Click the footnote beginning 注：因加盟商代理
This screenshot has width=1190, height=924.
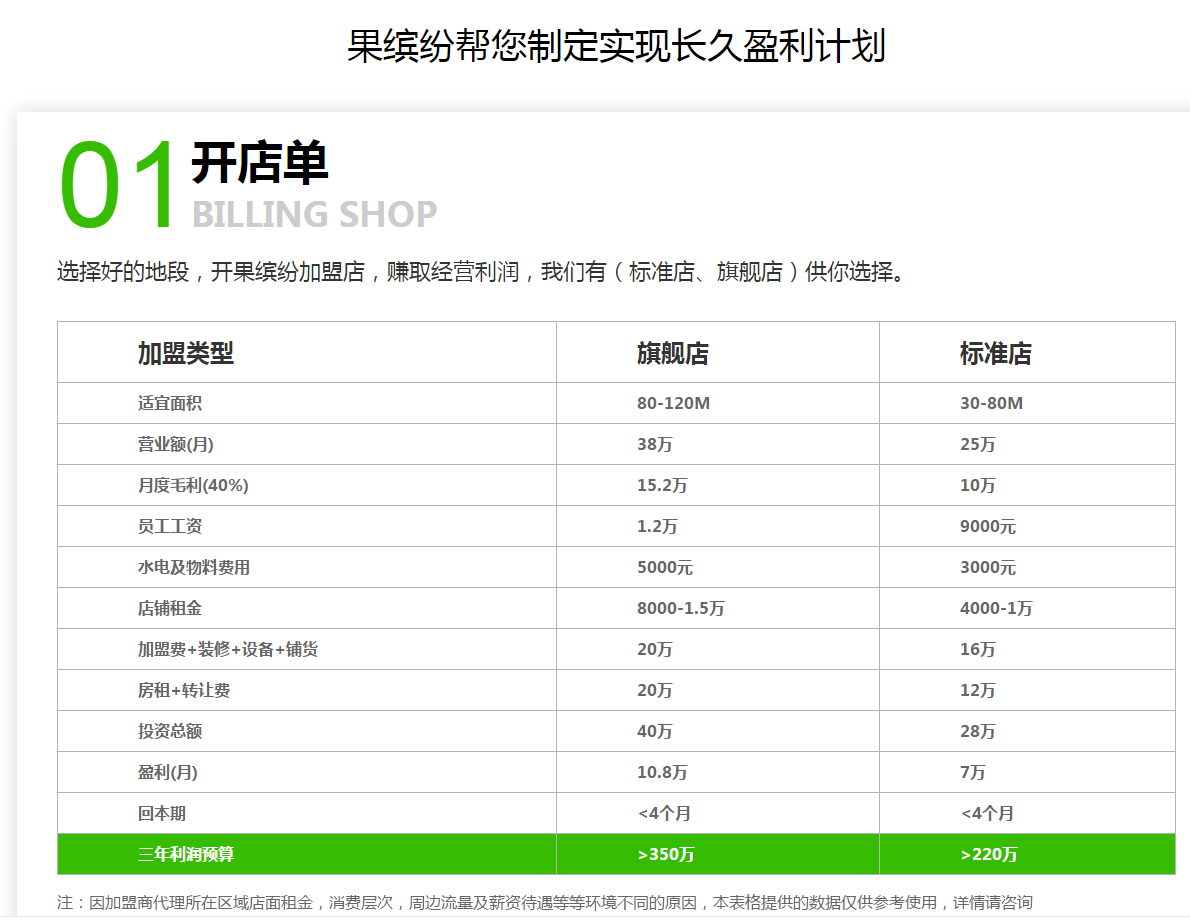545,903
